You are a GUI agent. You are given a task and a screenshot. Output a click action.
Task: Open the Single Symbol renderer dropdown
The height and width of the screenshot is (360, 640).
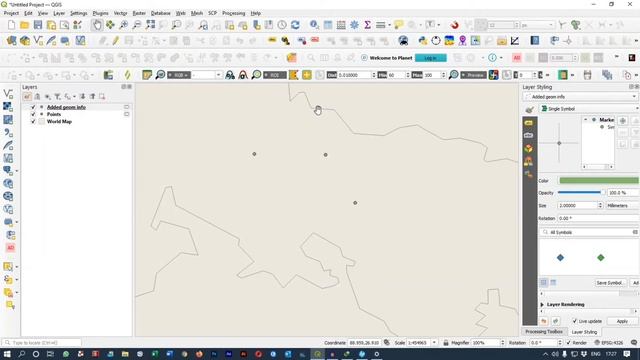589,109
